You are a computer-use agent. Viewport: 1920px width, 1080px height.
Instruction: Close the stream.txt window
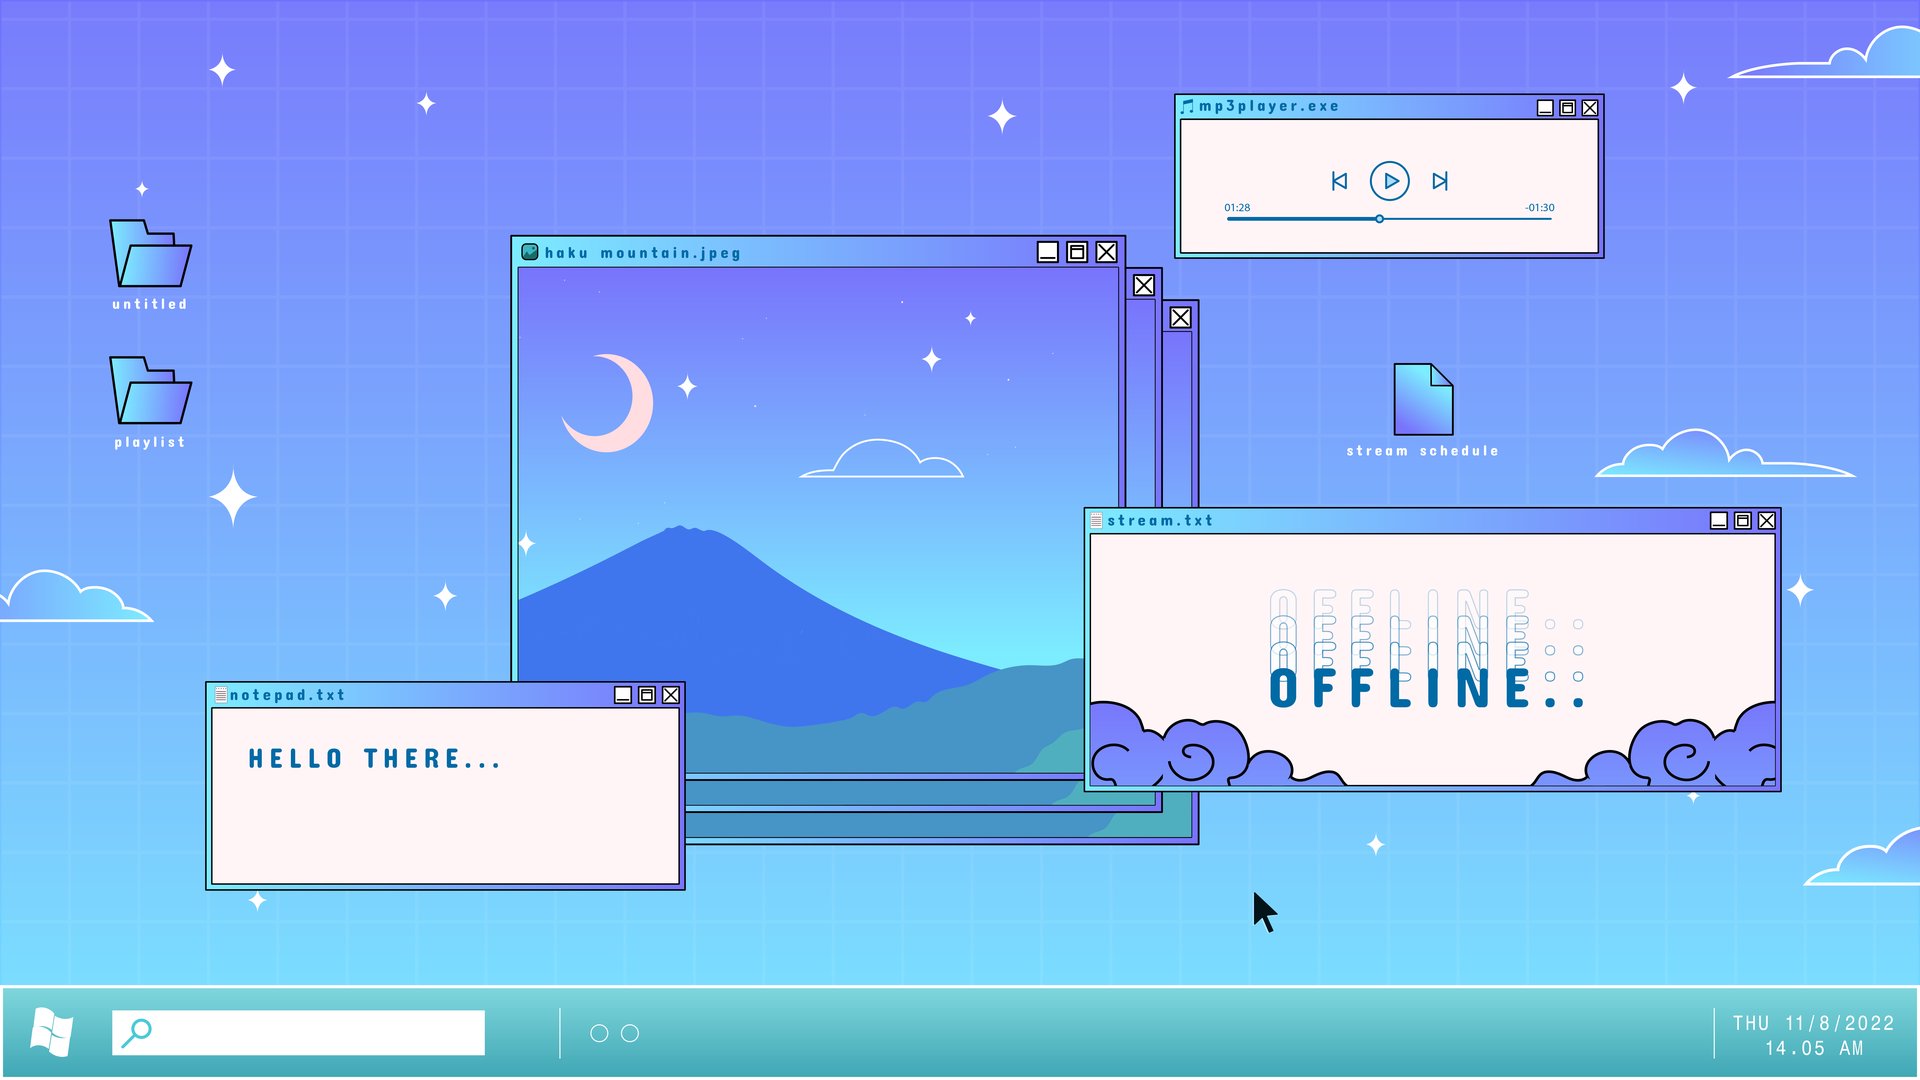click(1767, 520)
